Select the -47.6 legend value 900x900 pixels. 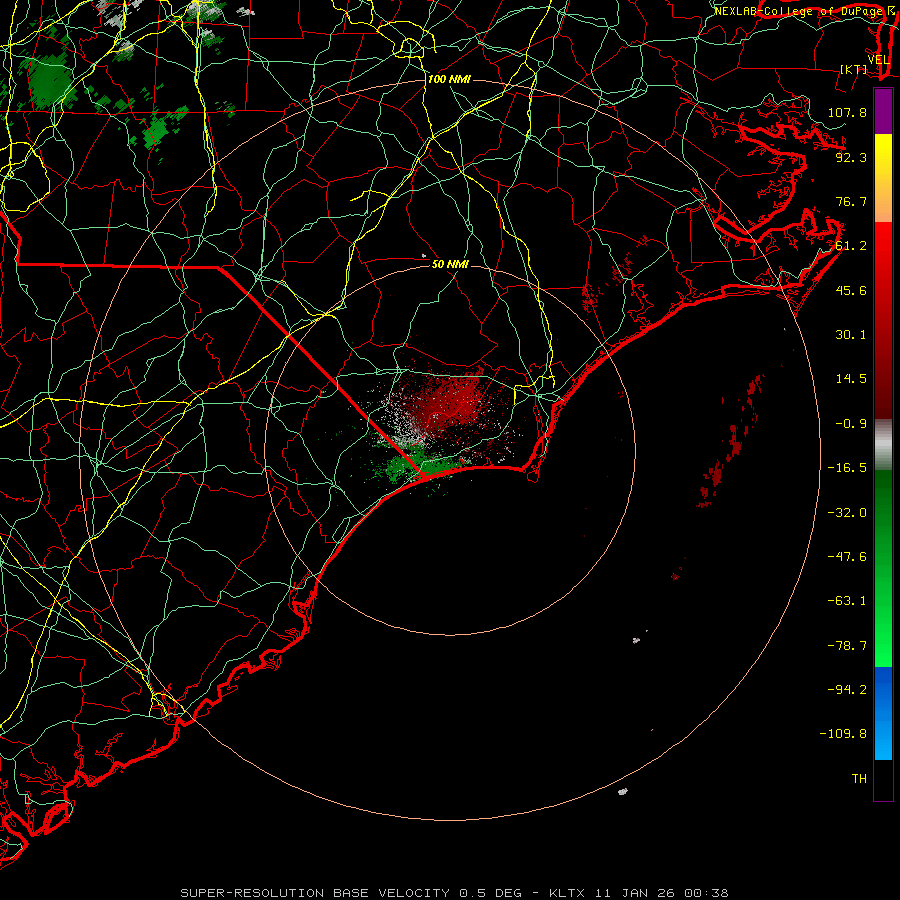point(847,557)
